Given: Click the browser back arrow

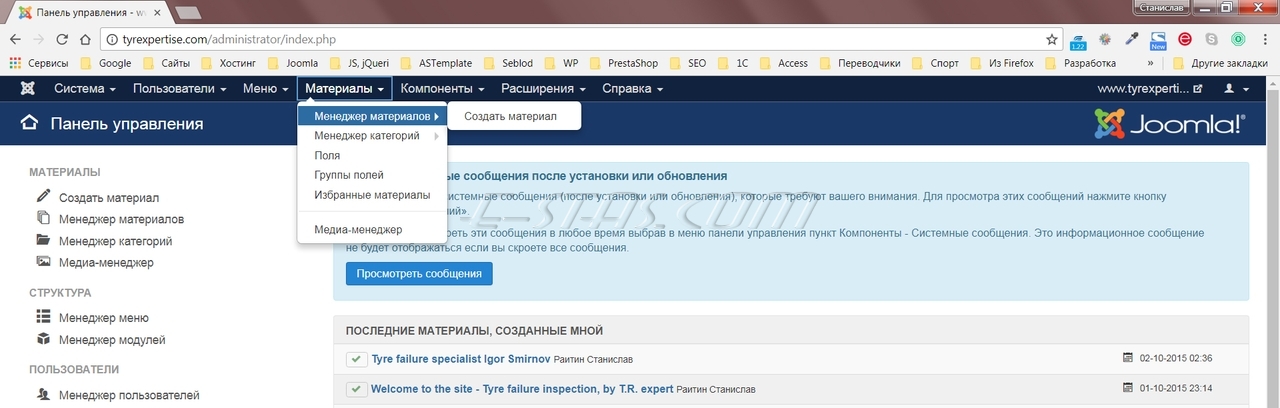Looking at the screenshot, I should pos(15,40).
